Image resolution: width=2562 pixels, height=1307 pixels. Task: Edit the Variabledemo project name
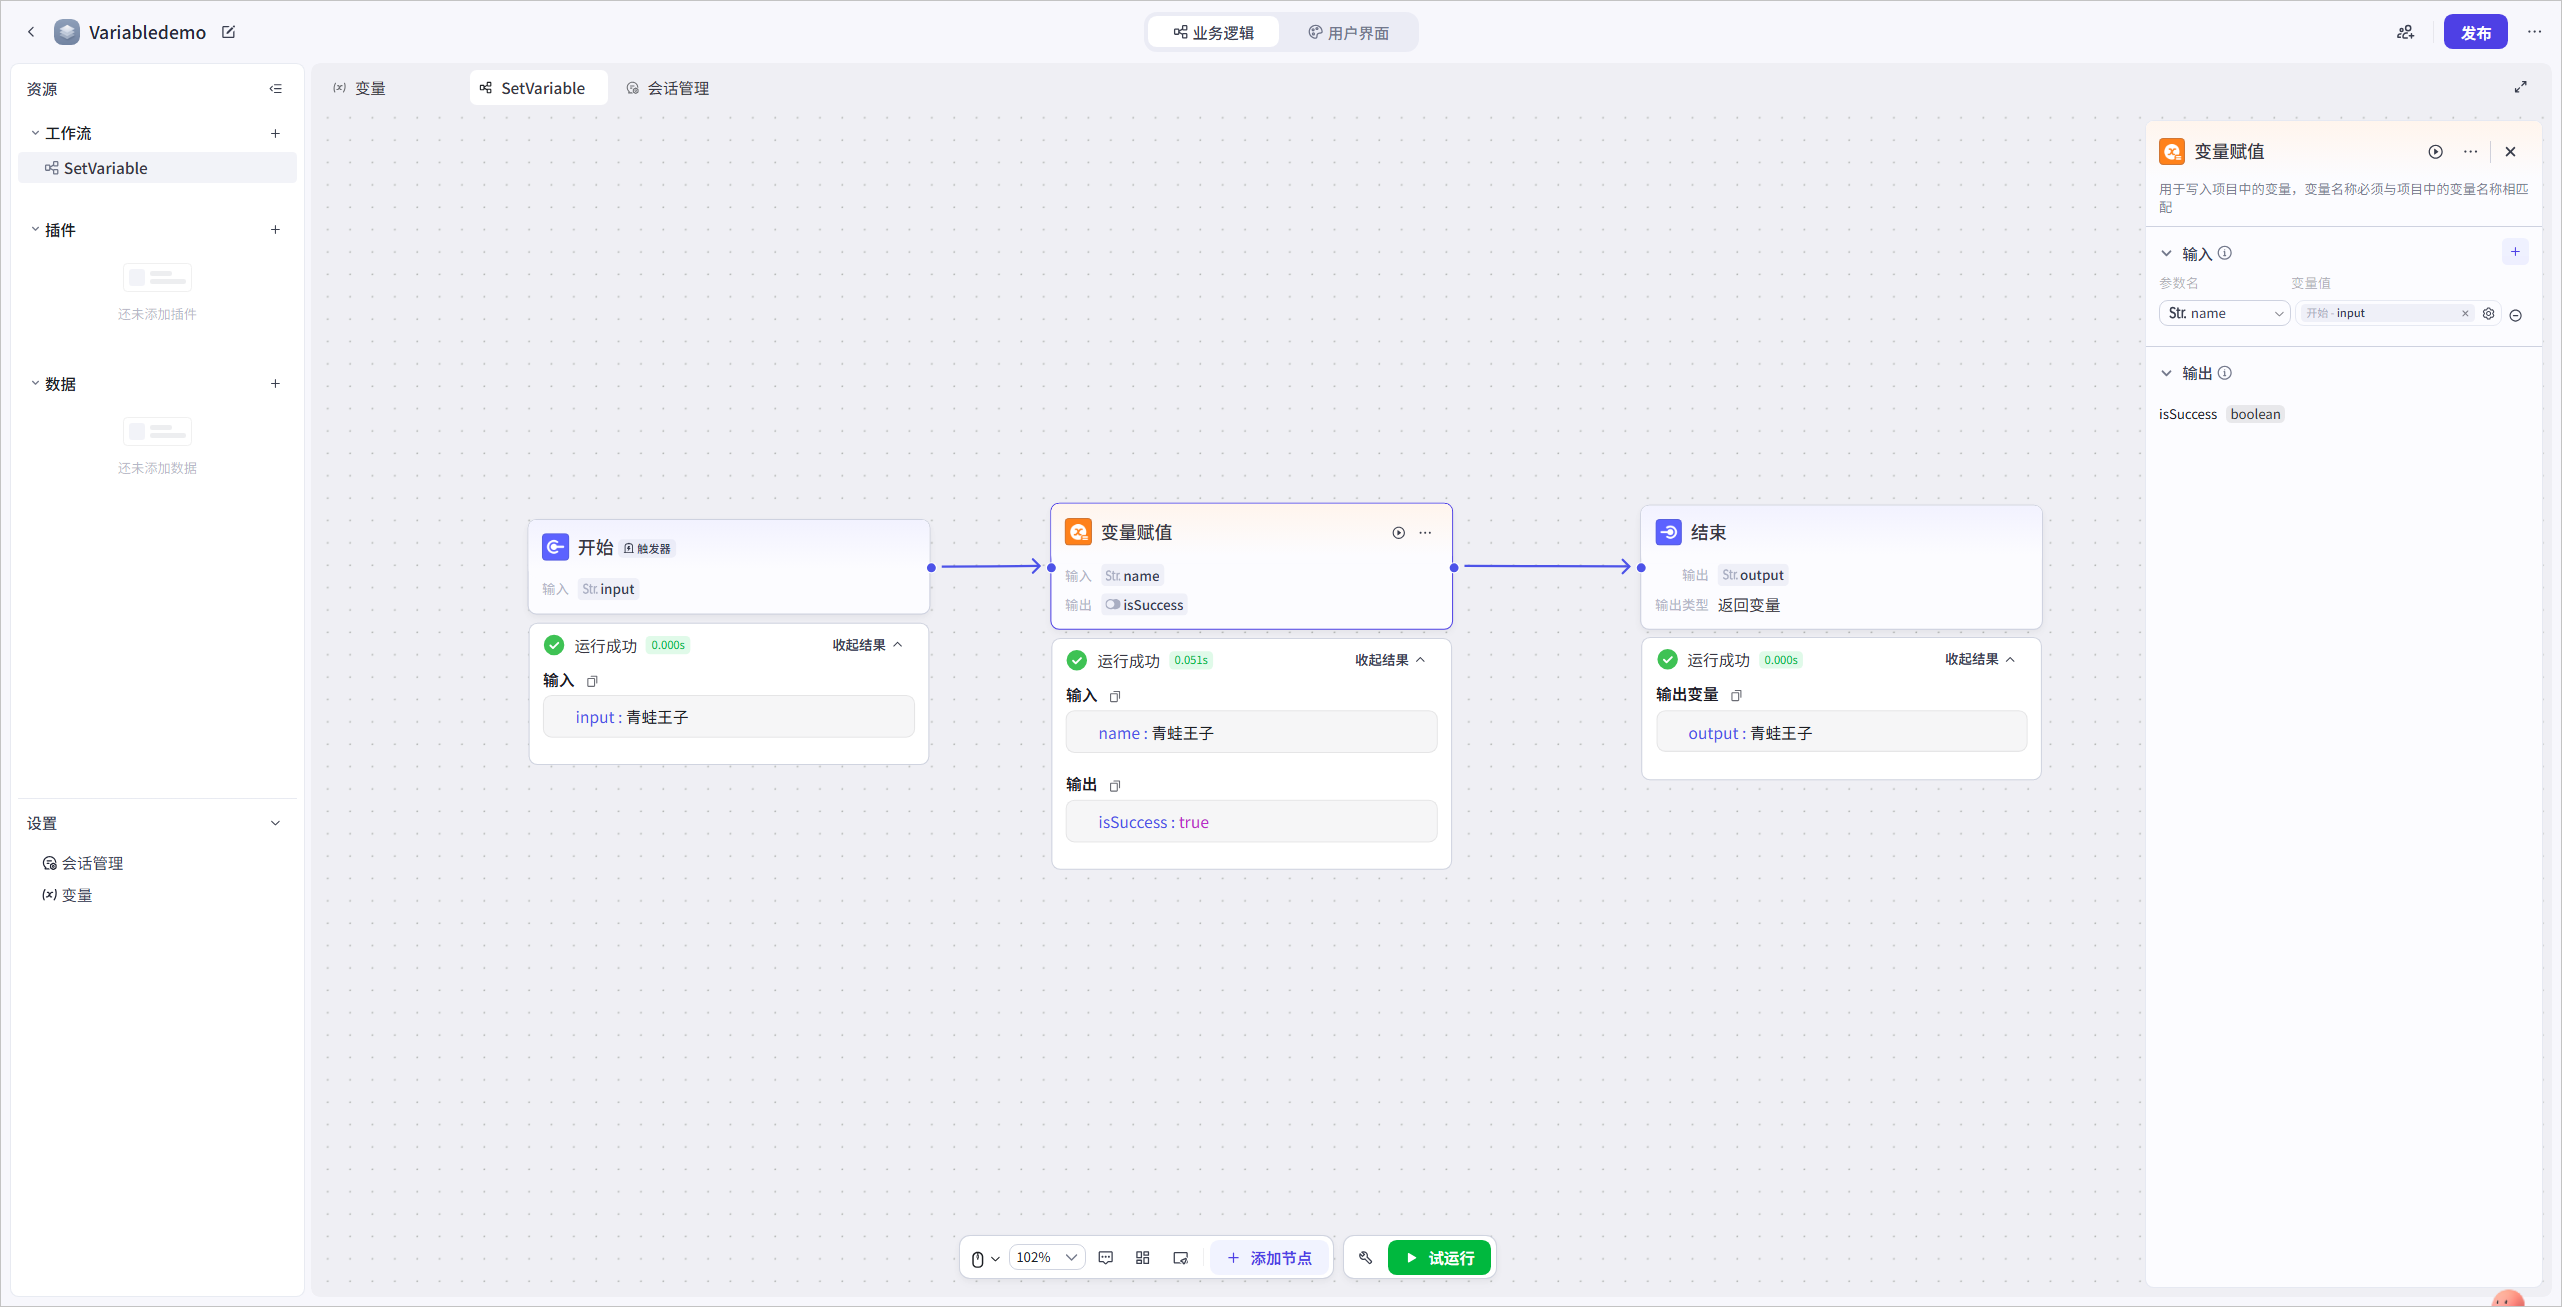(x=228, y=32)
